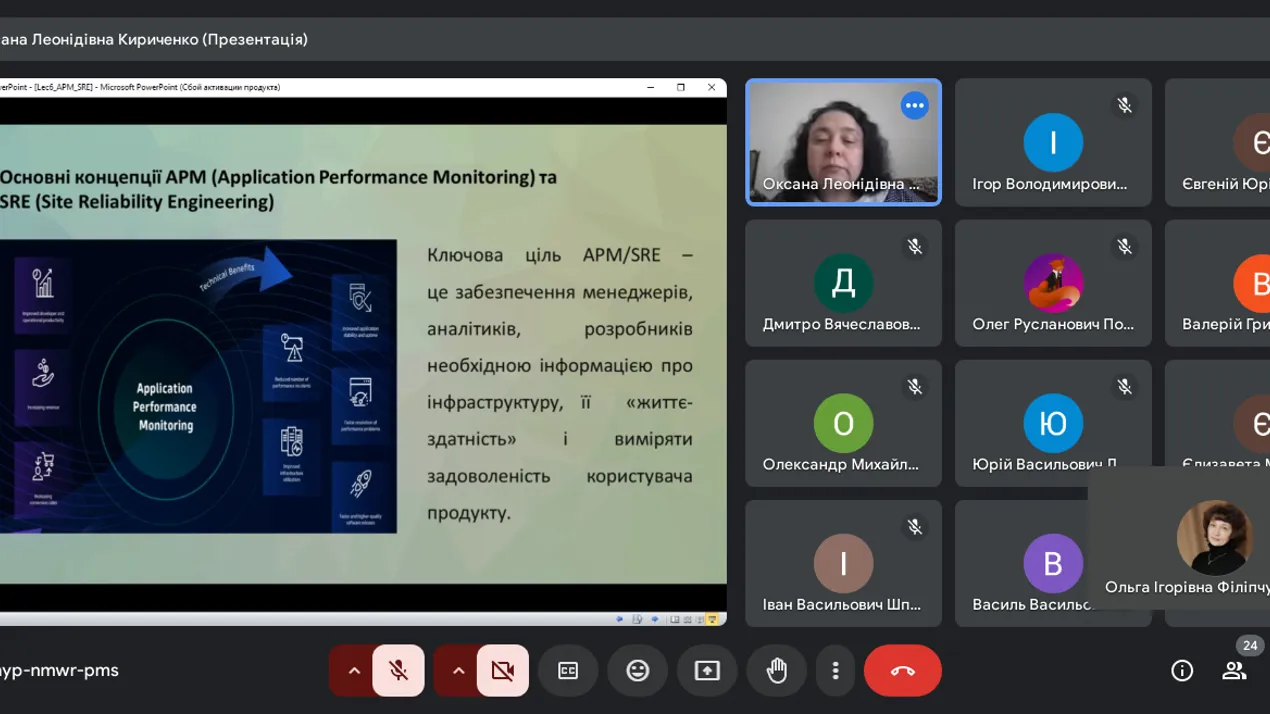Click Юрій Васильович avatar tile
Image resolution: width=1270 pixels, height=714 pixels.
pyautogui.click(x=1053, y=423)
